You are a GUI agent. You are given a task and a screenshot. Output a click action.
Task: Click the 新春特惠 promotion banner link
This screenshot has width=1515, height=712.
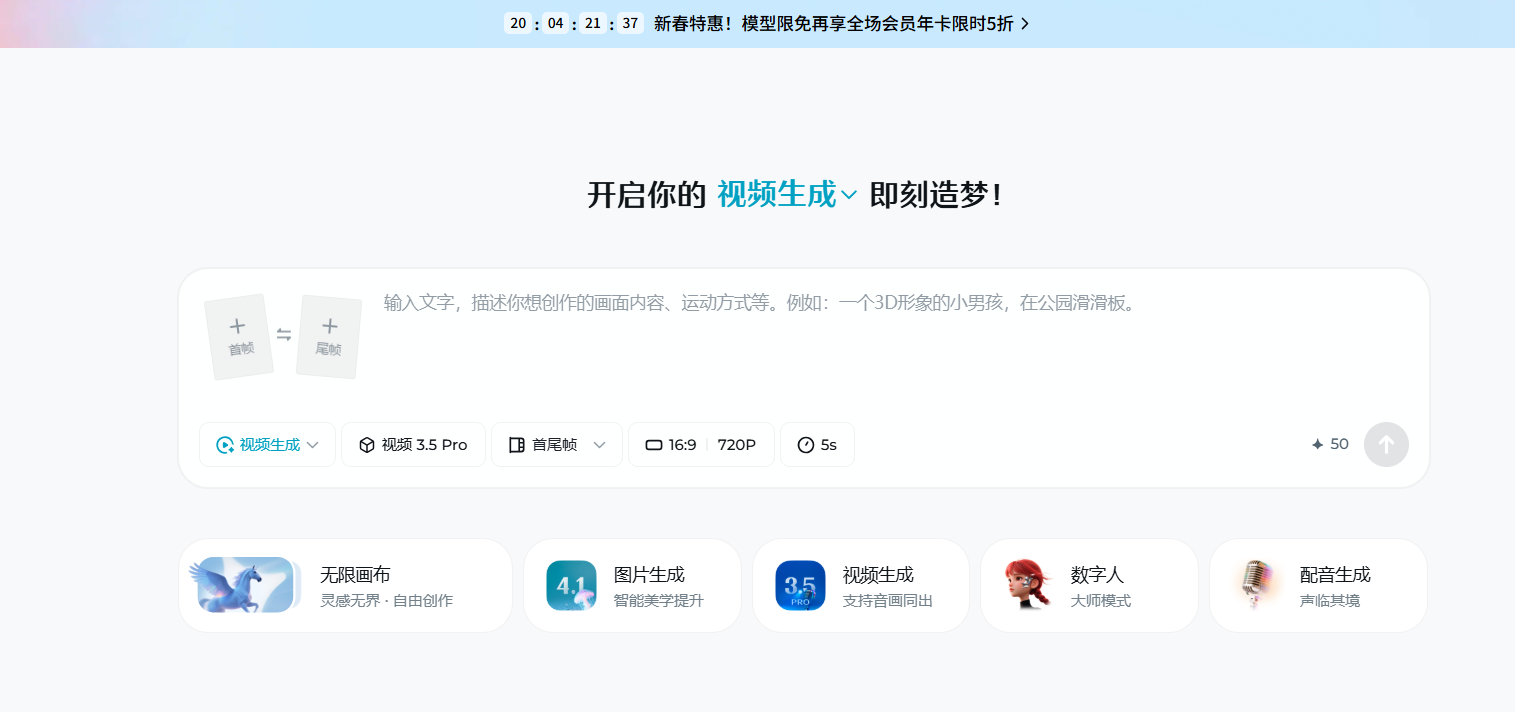click(x=832, y=24)
